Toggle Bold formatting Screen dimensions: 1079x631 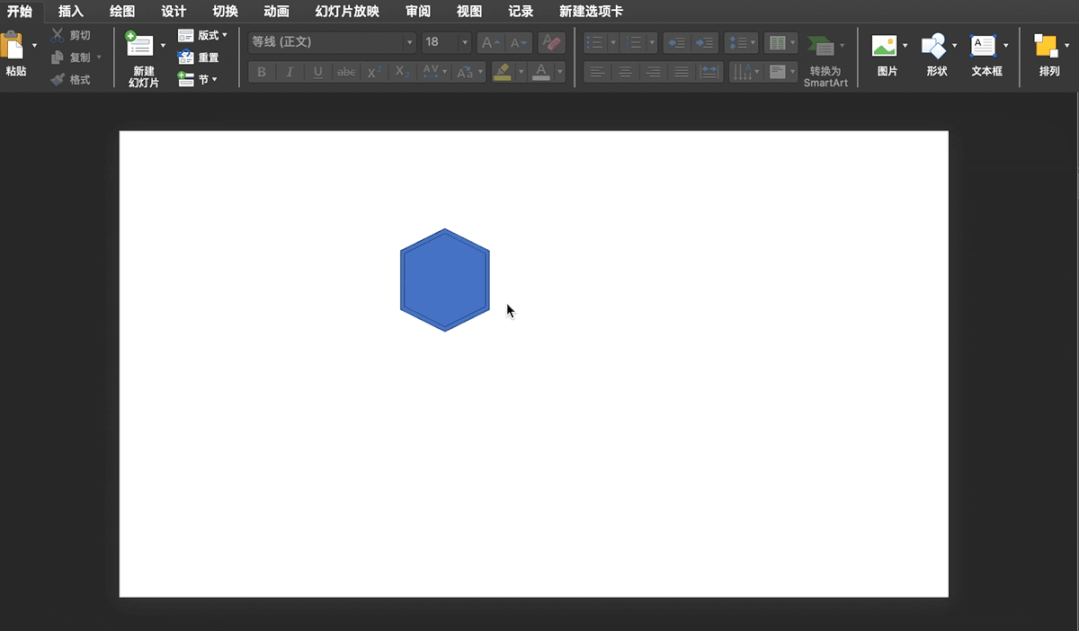pyautogui.click(x=261, y=72)
